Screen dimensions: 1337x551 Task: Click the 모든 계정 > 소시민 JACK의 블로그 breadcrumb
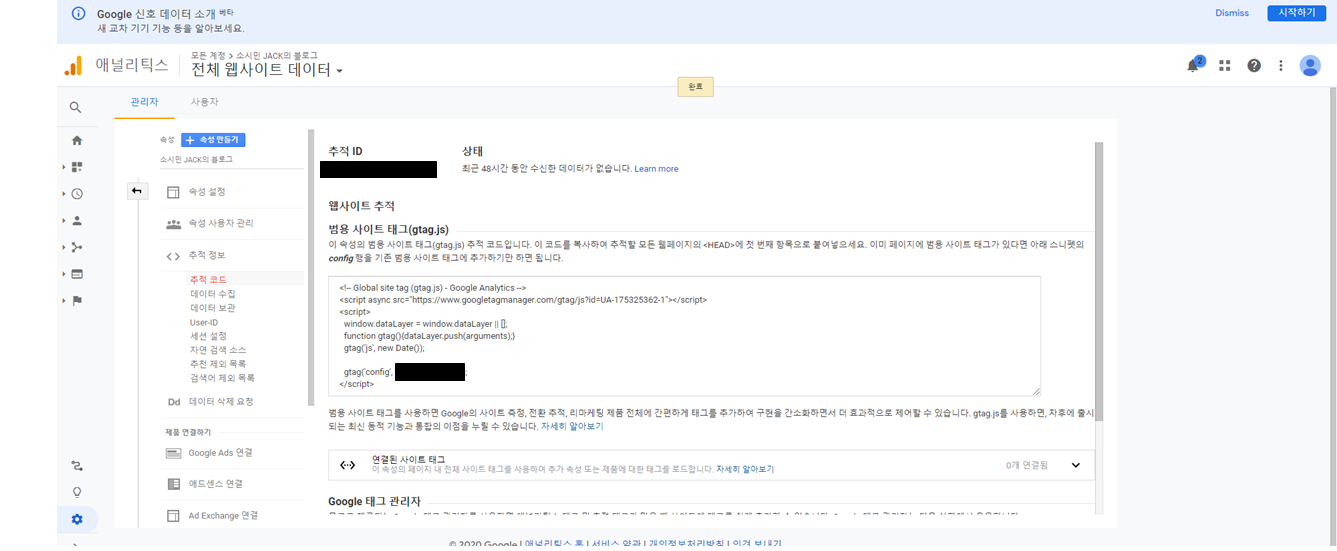[x=254, y=55]
